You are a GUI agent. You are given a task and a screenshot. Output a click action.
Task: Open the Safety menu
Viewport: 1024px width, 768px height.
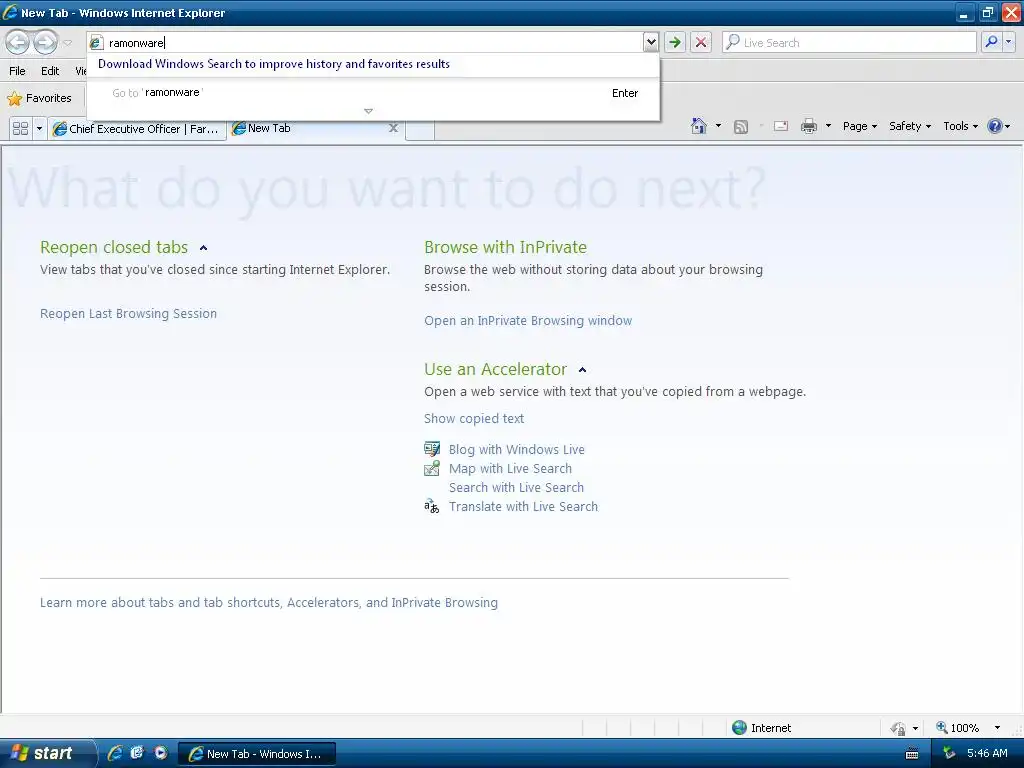910,126
